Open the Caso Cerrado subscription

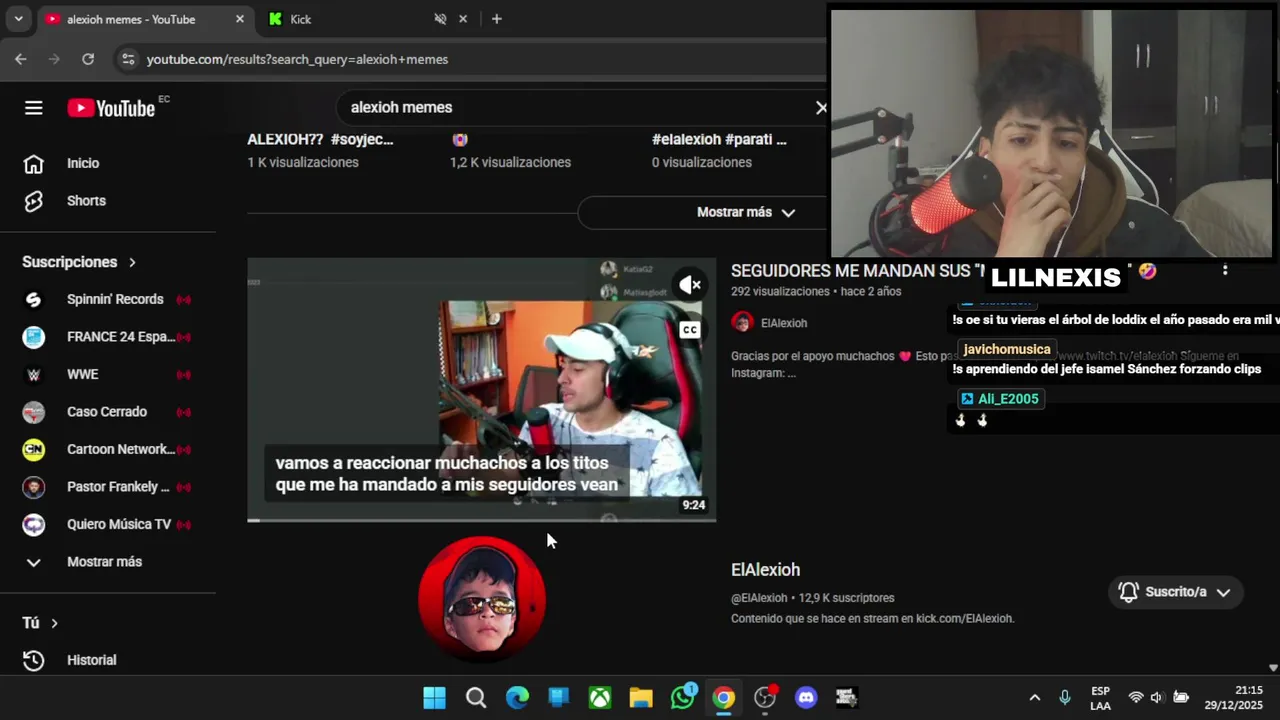click(x=108, y=412)
